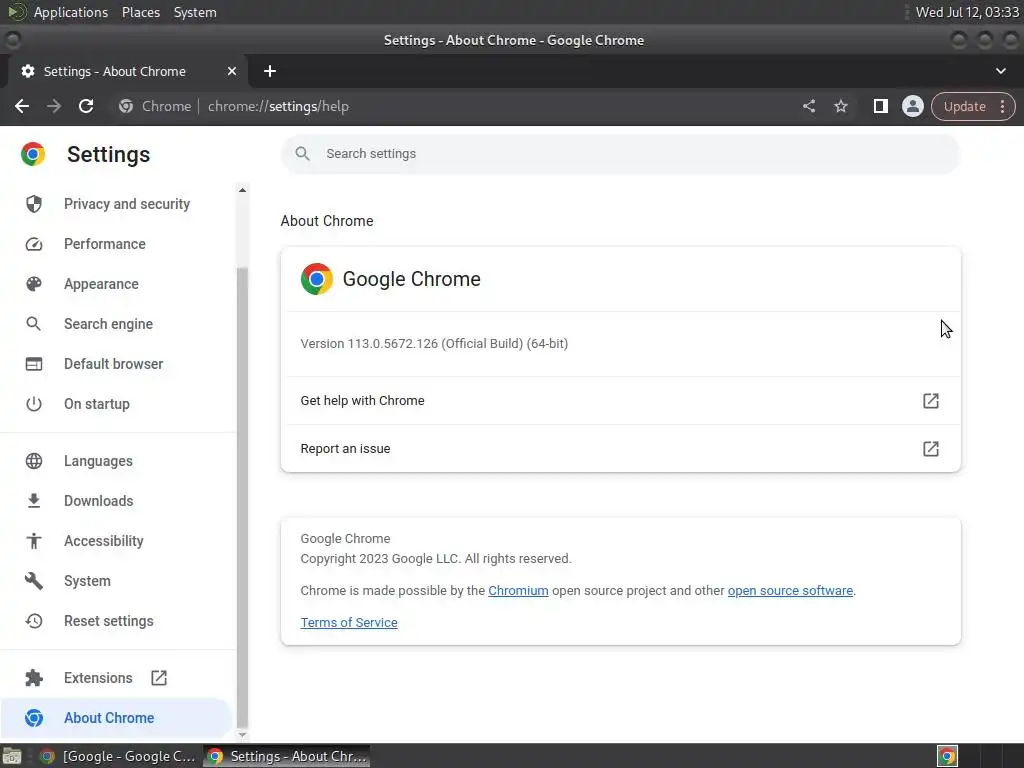Image resolution: width=1024 pixels, height=768 pixels.
Task: Click the browser back arrow
Action: point(22,106)
